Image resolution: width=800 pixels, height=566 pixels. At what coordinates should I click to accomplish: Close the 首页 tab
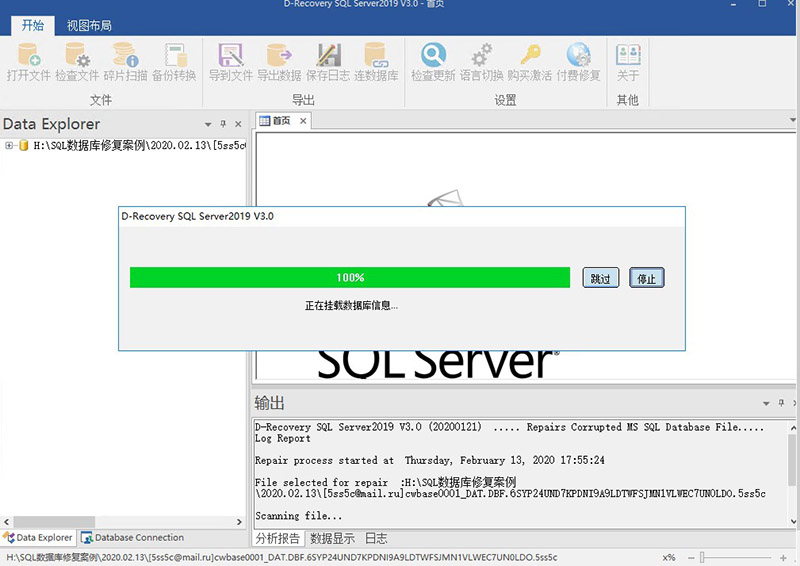tap(303, 121)
